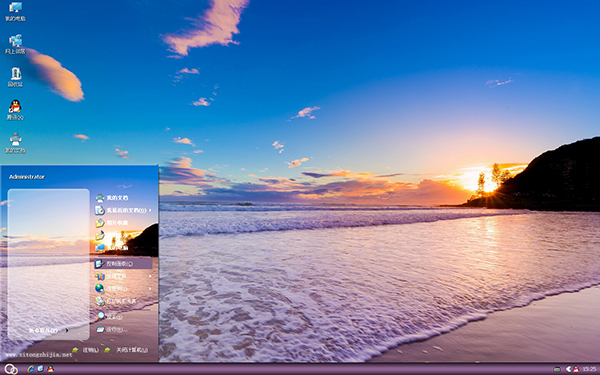Open the 我的文档 desktop icon
600x375 pixels.
(x=15, y=143)
